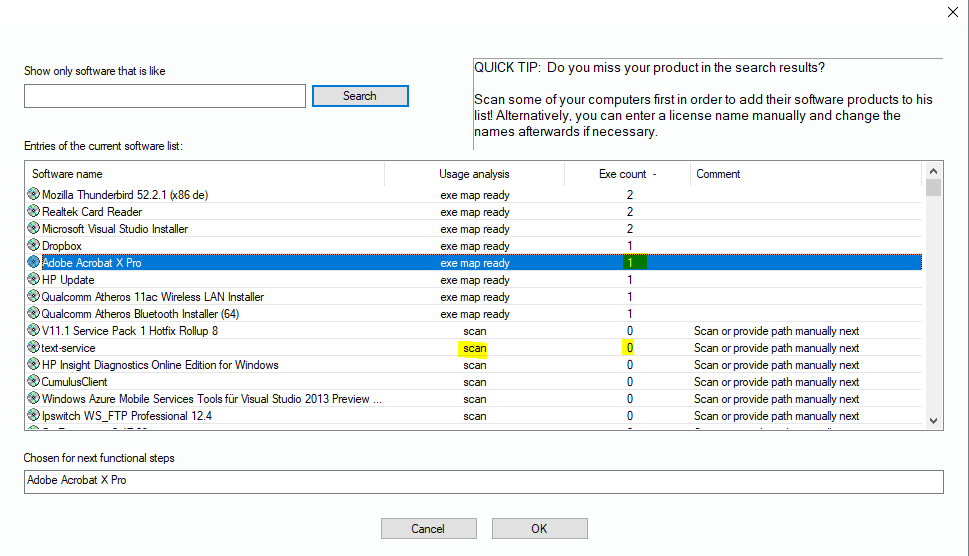Close the dialog with the X button
Image resolution: width=969 pixels, height=556 pixels.
coord(951,12)
